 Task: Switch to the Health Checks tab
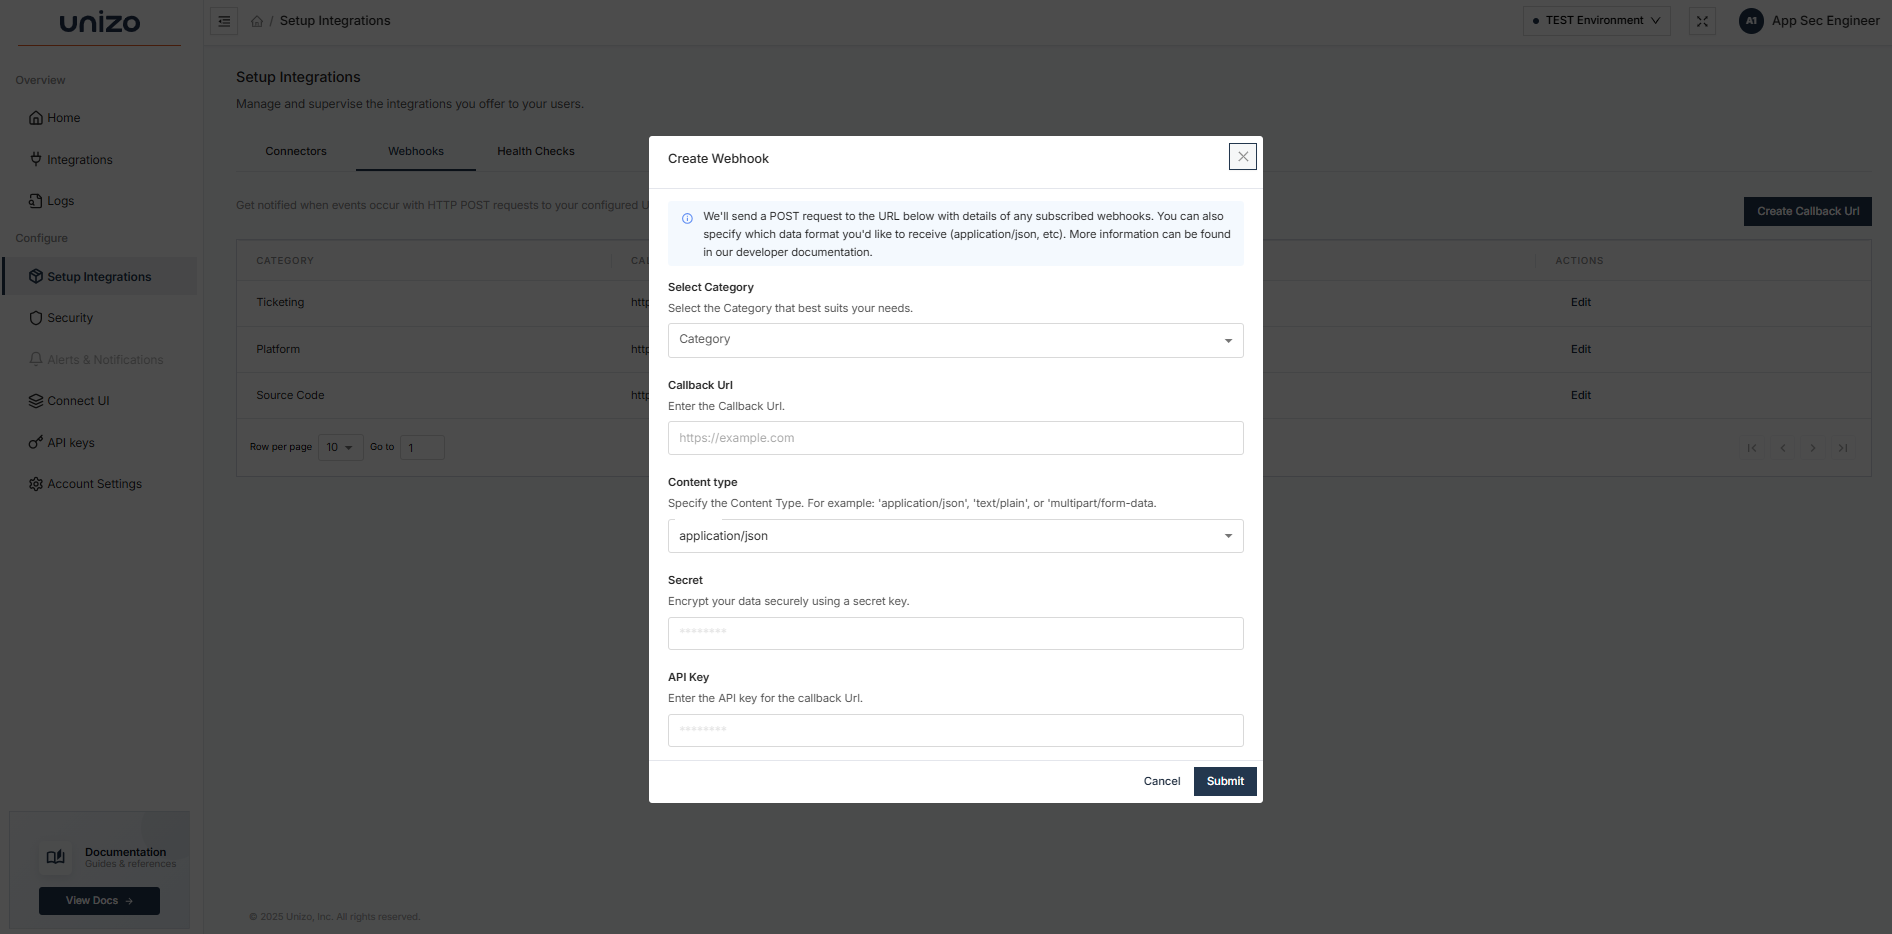[535, 151]
